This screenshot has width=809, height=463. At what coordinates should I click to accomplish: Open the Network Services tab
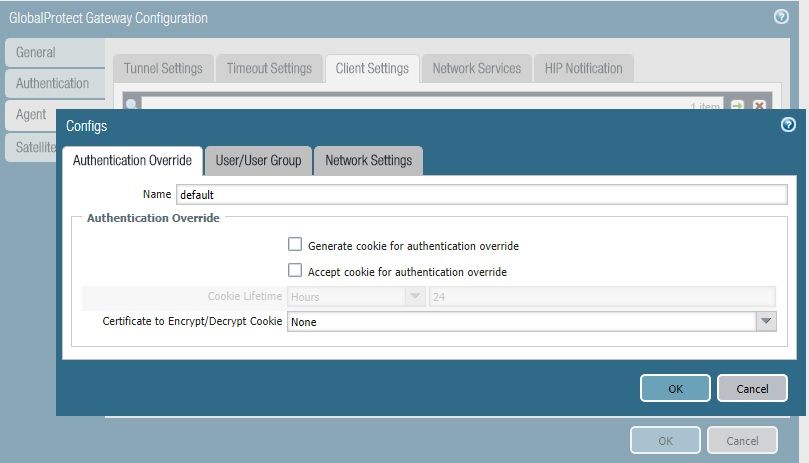point(477,68)
